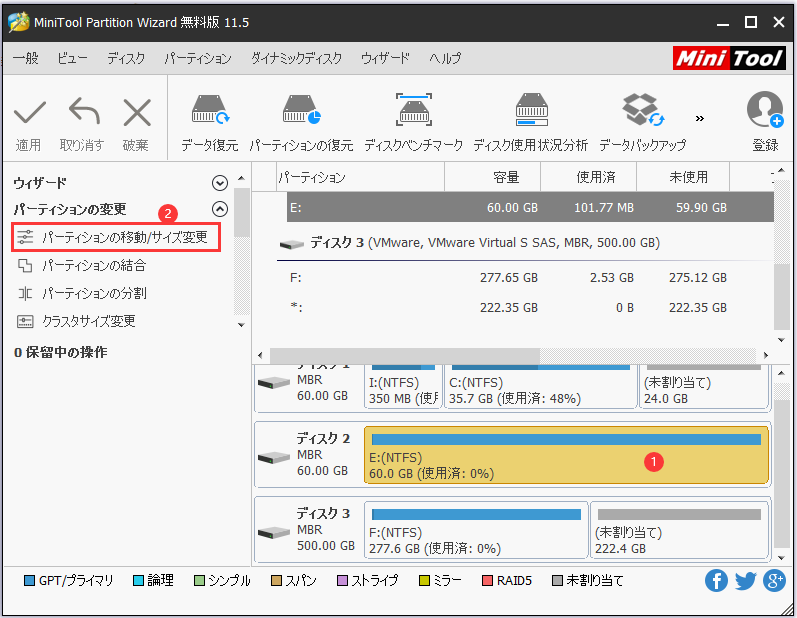Click the 0 pending operations (保留中の操作) label
The image size is (797, 618).
[60, 352]
